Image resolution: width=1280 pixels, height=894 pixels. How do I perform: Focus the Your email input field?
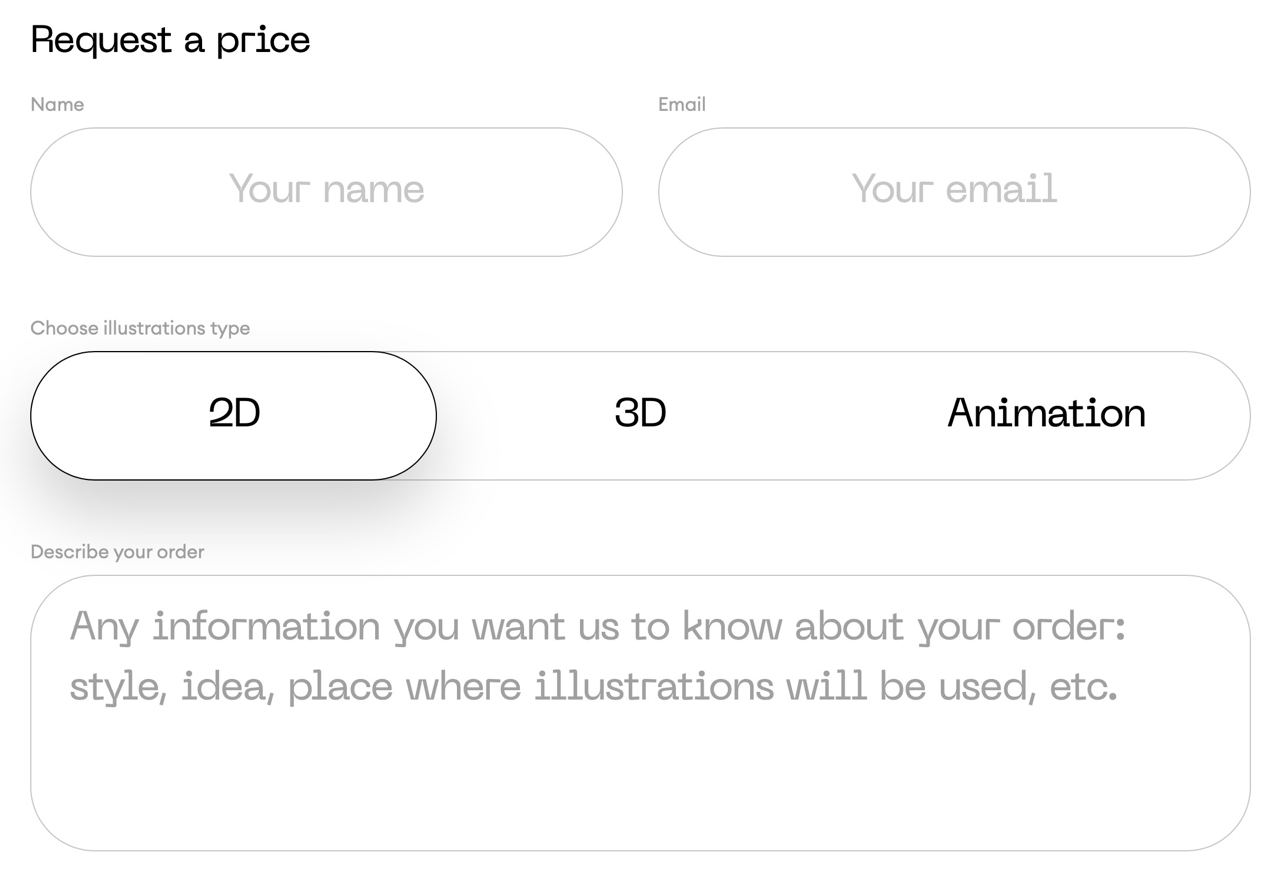pyautogui.click(x=954, y=192)
